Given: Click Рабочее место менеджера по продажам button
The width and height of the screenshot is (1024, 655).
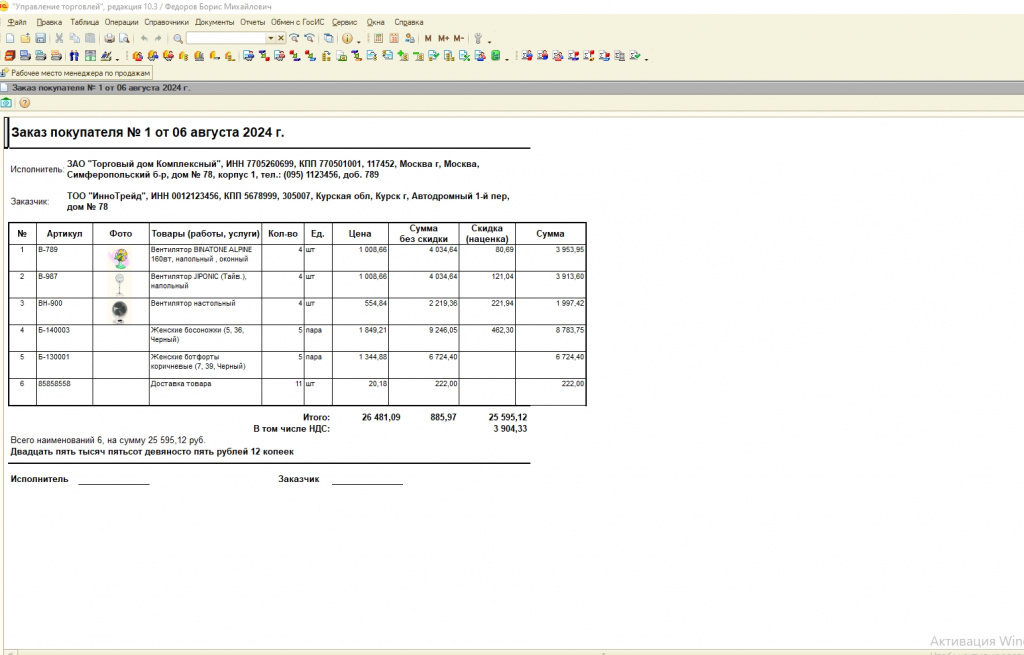Looking at the screenshot, I should (x=78, y=73).
